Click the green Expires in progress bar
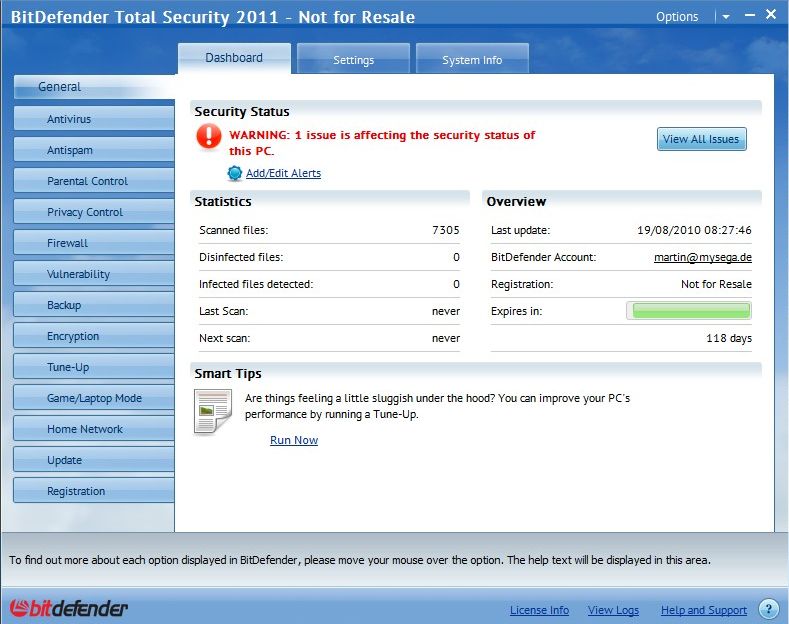The image size is (789, 624). [689, 310]
